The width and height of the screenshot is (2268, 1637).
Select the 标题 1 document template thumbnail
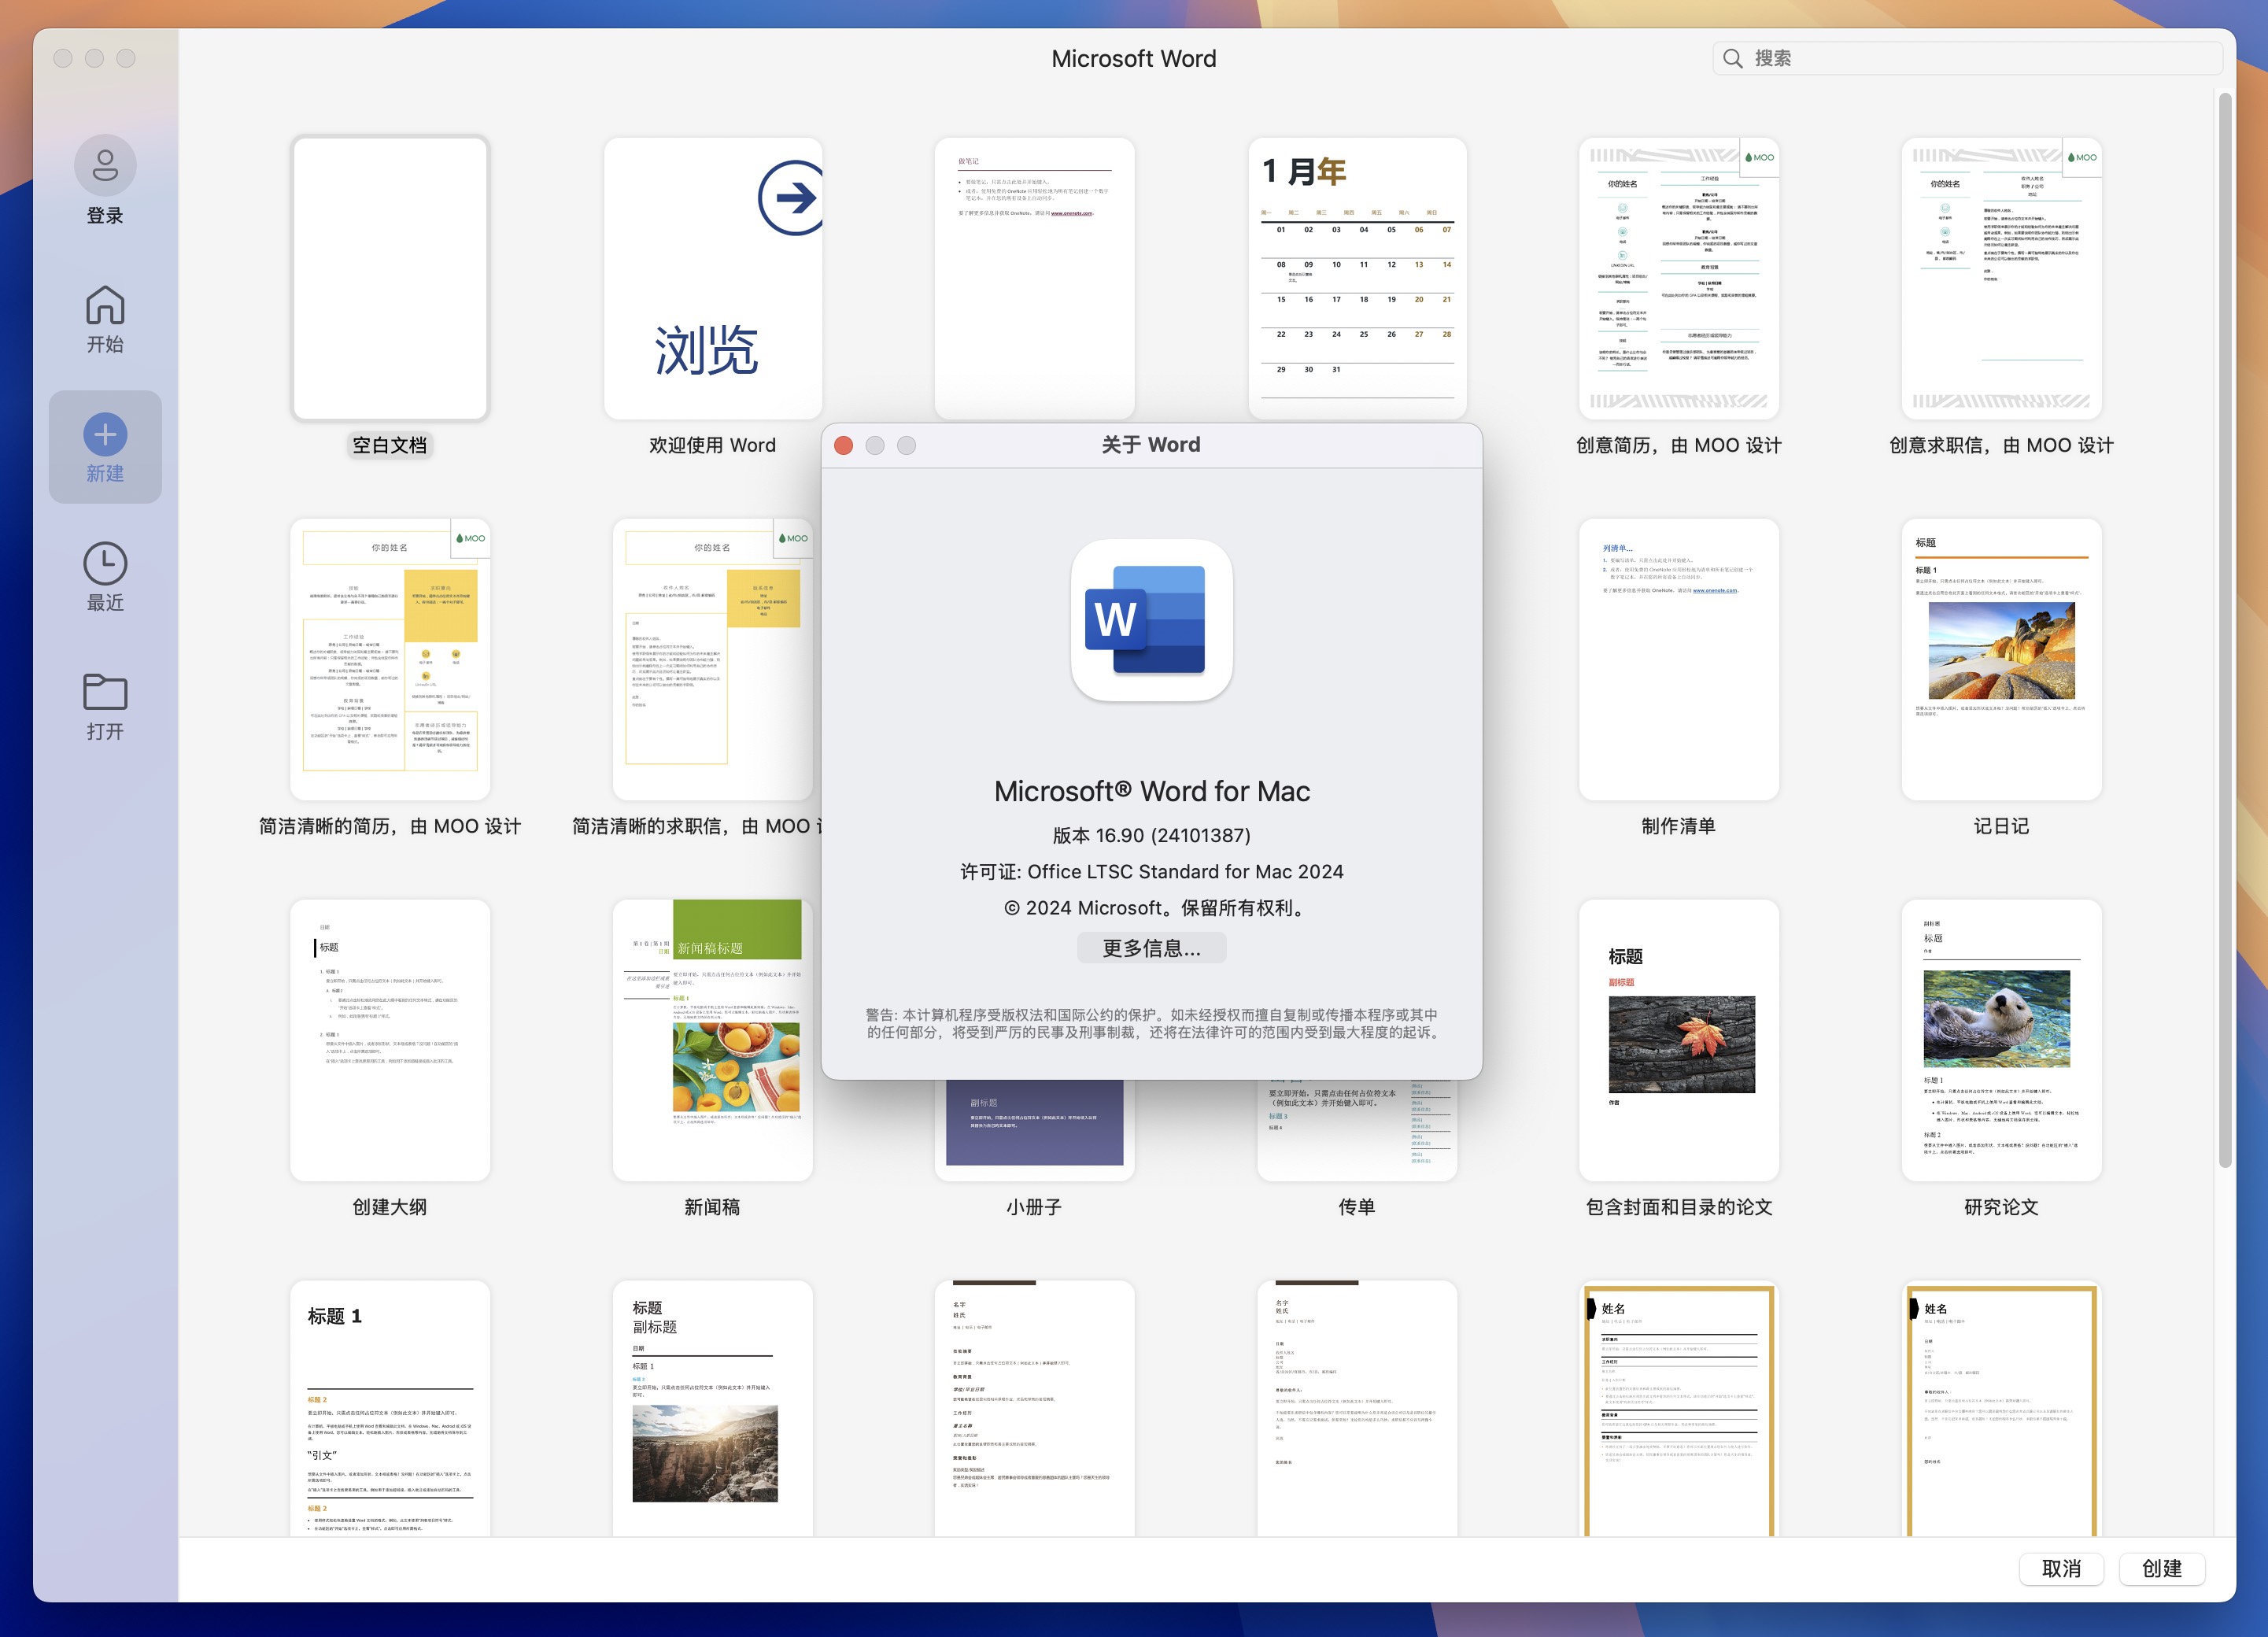[x=390, y=1408]
